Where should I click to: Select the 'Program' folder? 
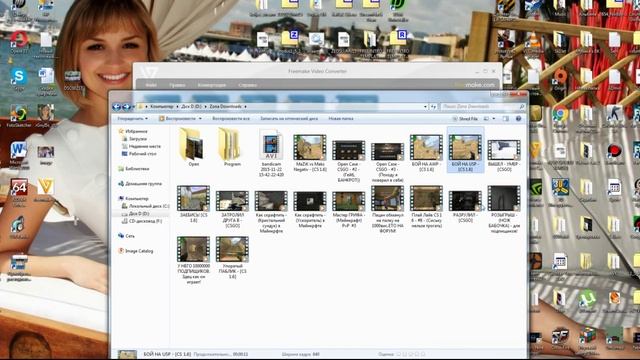tap(232, 147)
